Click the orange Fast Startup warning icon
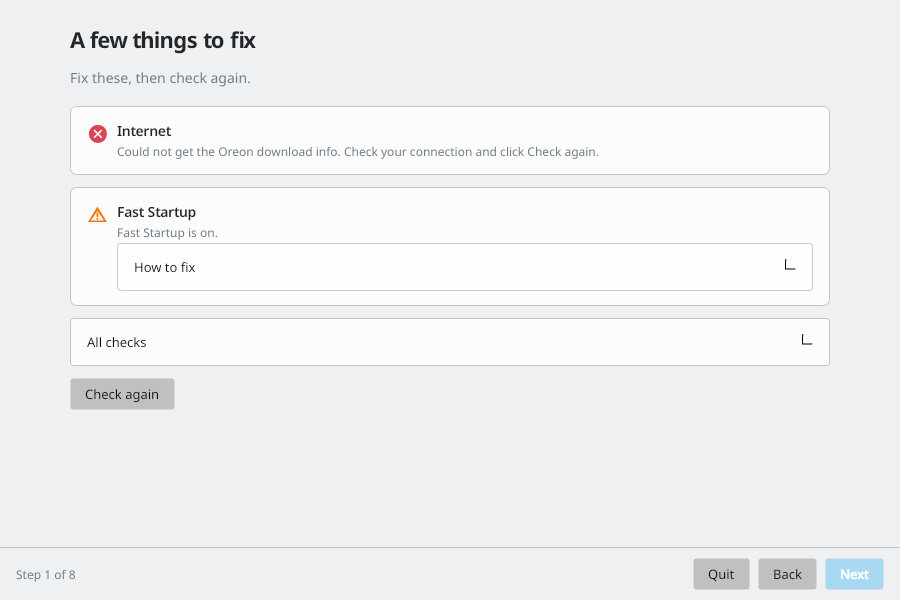The width and height of the screenshot is (900, 600). point(98,215)
